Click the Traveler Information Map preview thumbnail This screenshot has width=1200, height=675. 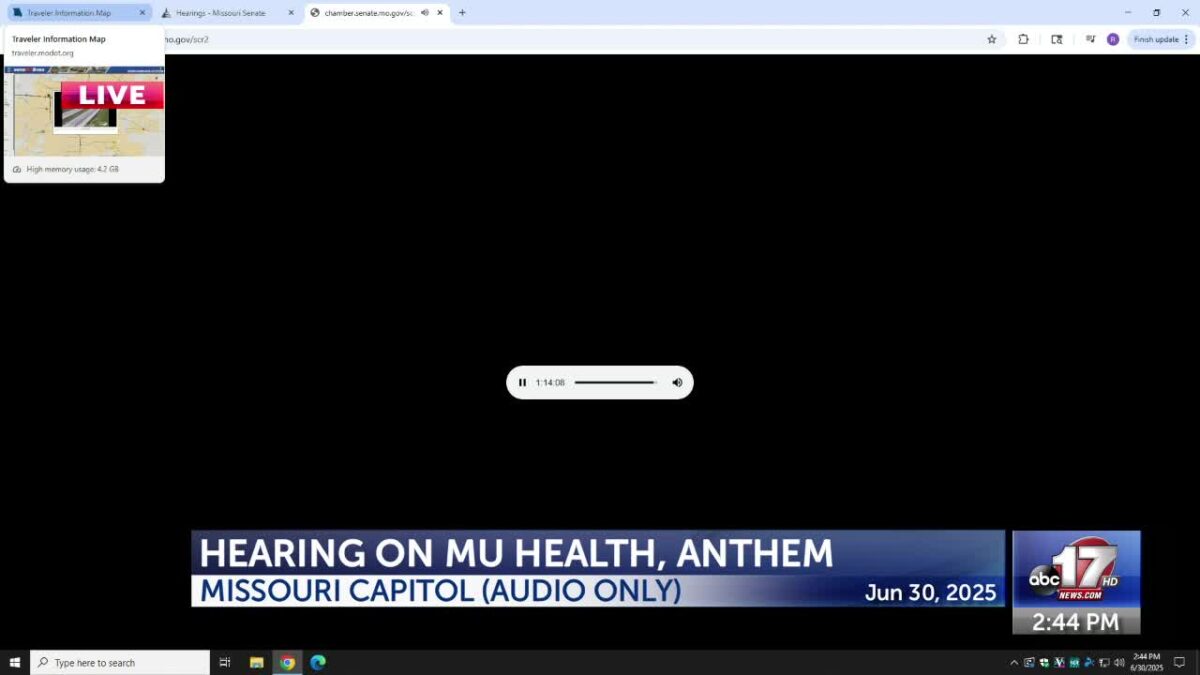pyautogui.click(x=85, y=111)
